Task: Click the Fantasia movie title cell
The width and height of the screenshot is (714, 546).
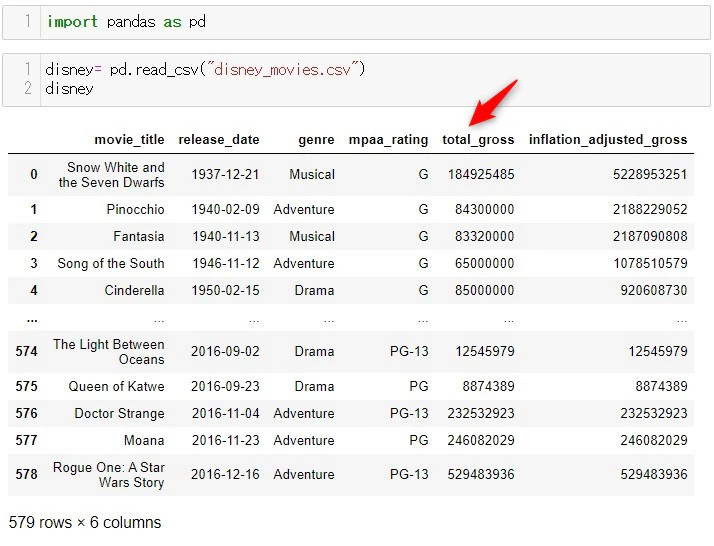Action: click(x=139, y=236)
